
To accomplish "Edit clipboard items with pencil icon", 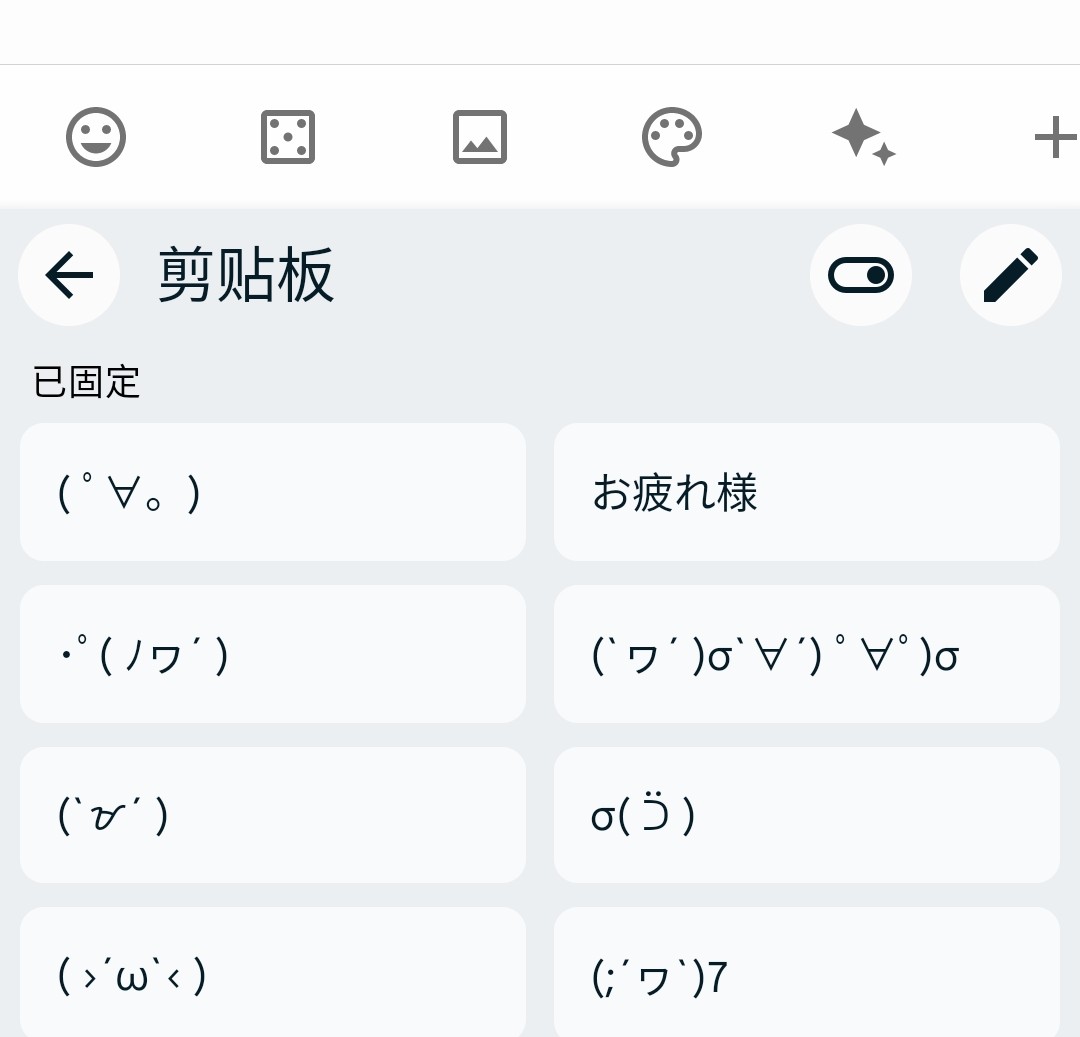I will 1010,275.
